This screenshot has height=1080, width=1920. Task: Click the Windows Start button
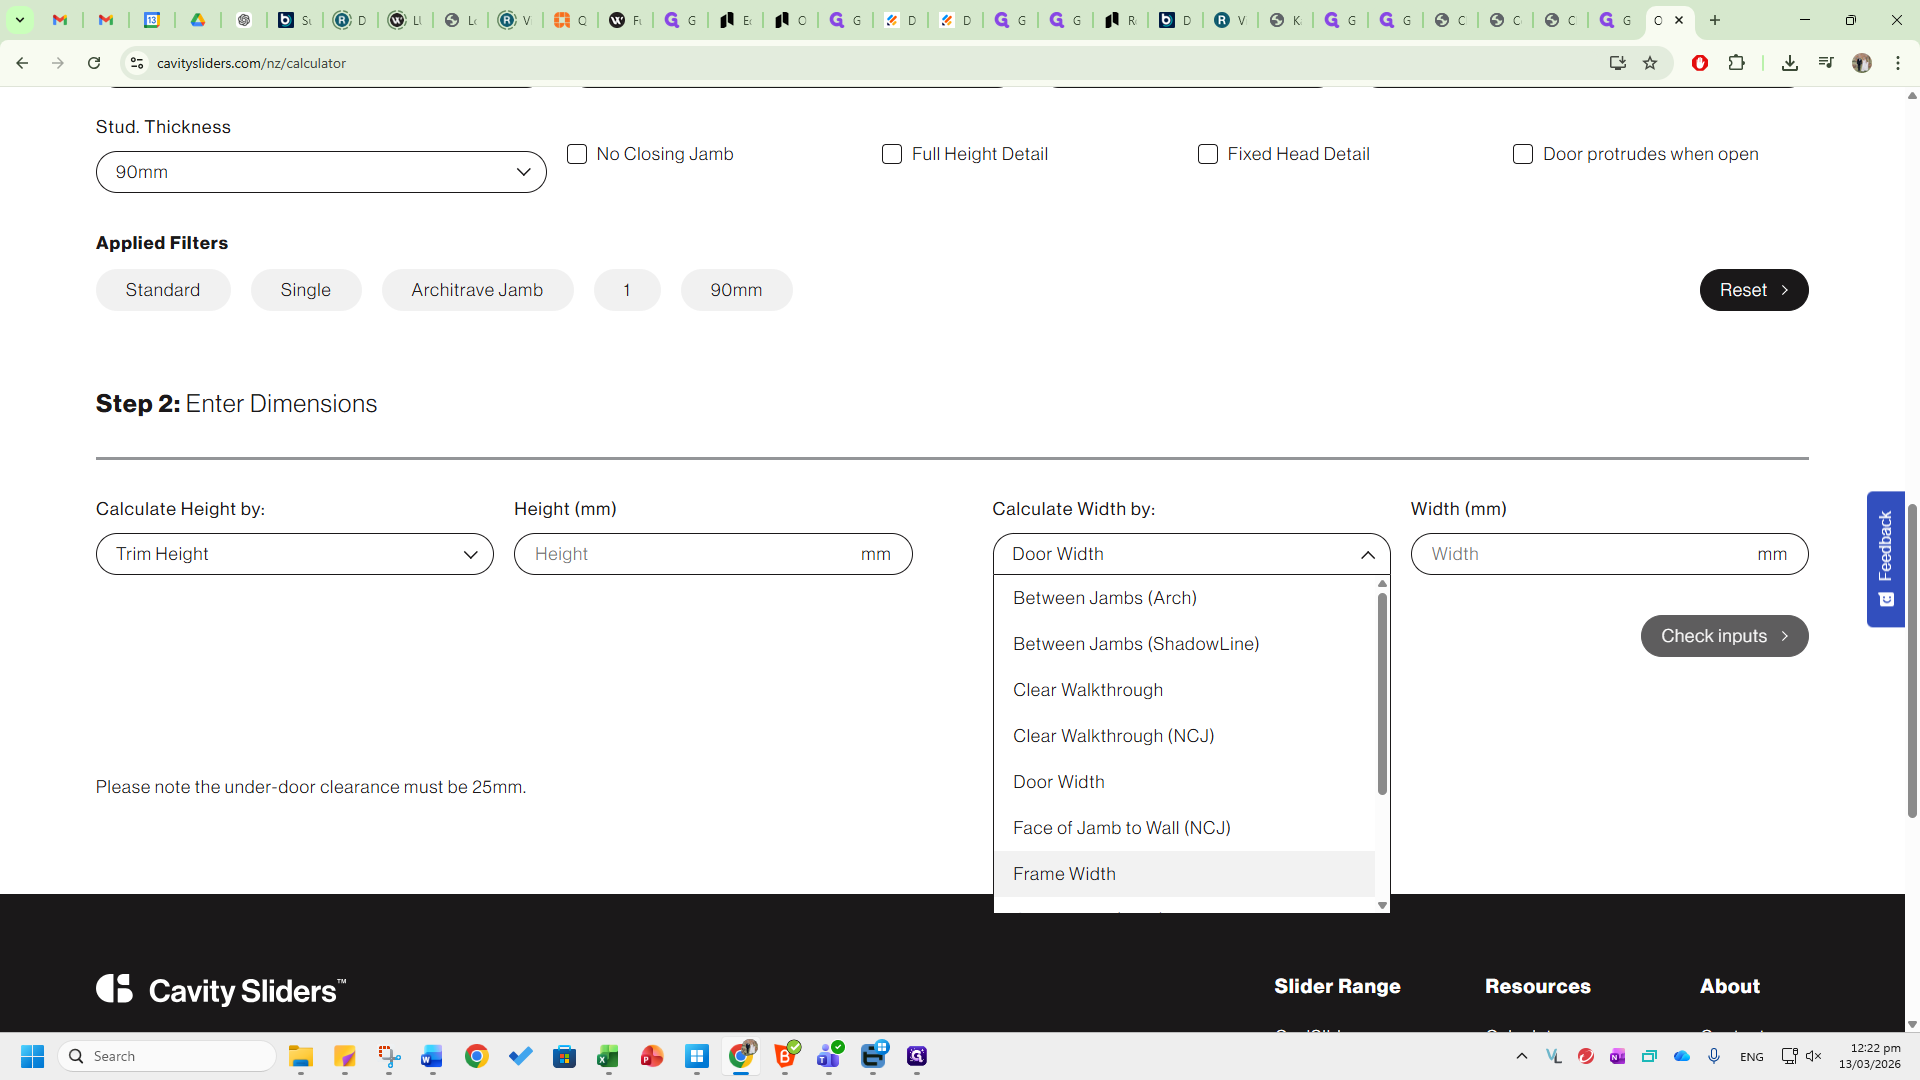click(32, 1056)
